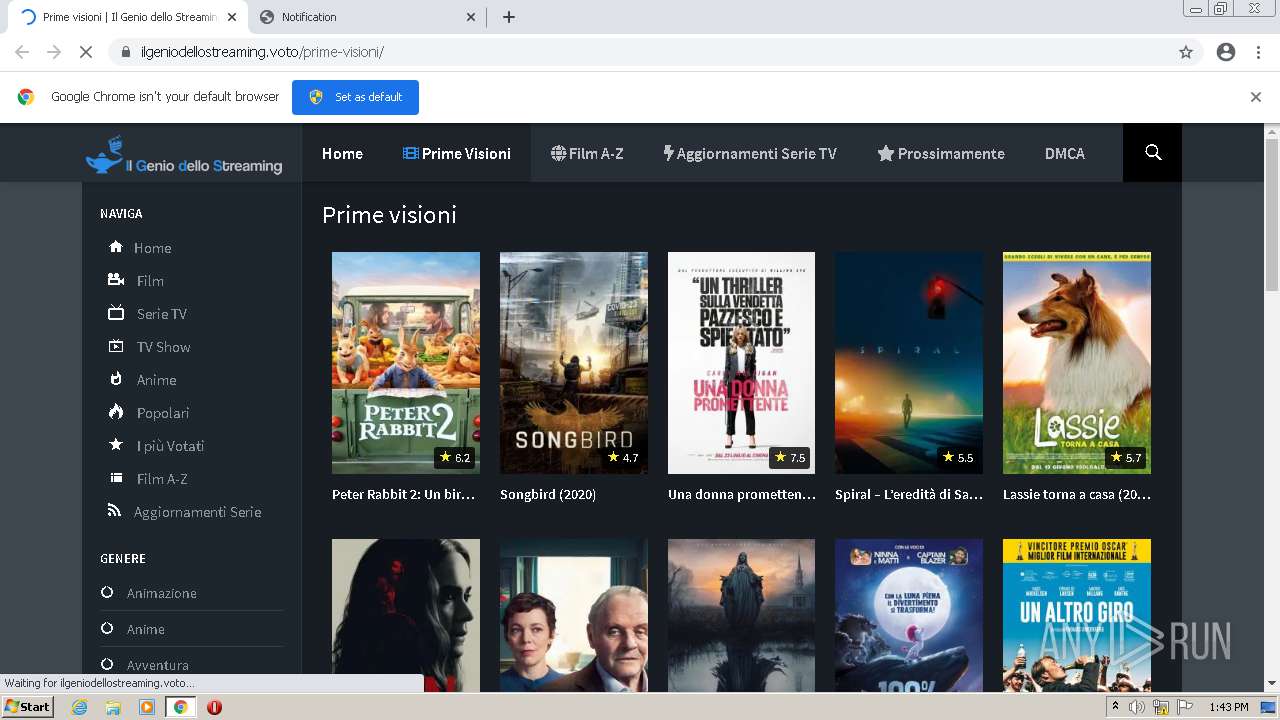
Task: Click the Film camera icon in sidebar
Action: (x=116, y=280)
